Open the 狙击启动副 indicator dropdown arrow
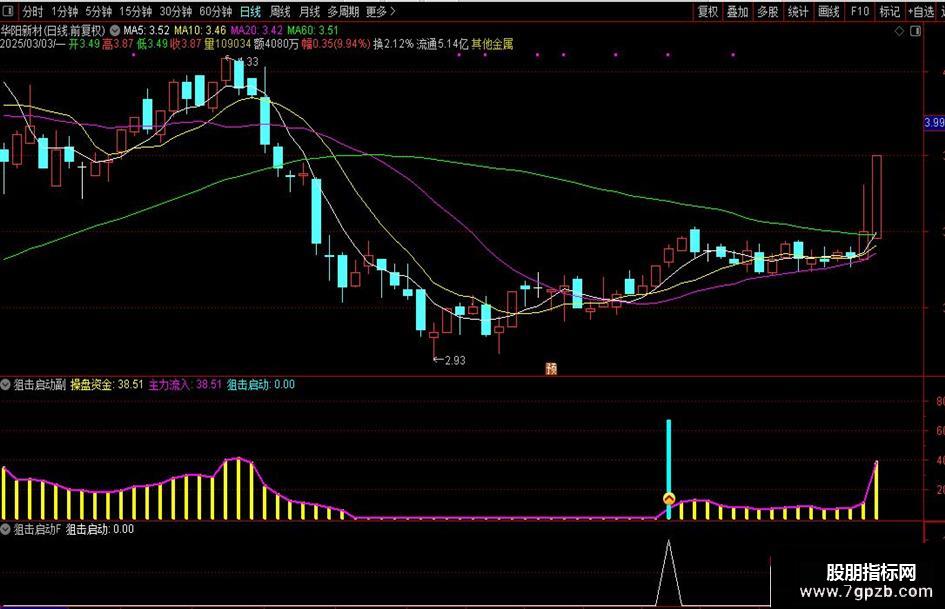Viewport: 945px width, 609px height. tap(6, 384)
